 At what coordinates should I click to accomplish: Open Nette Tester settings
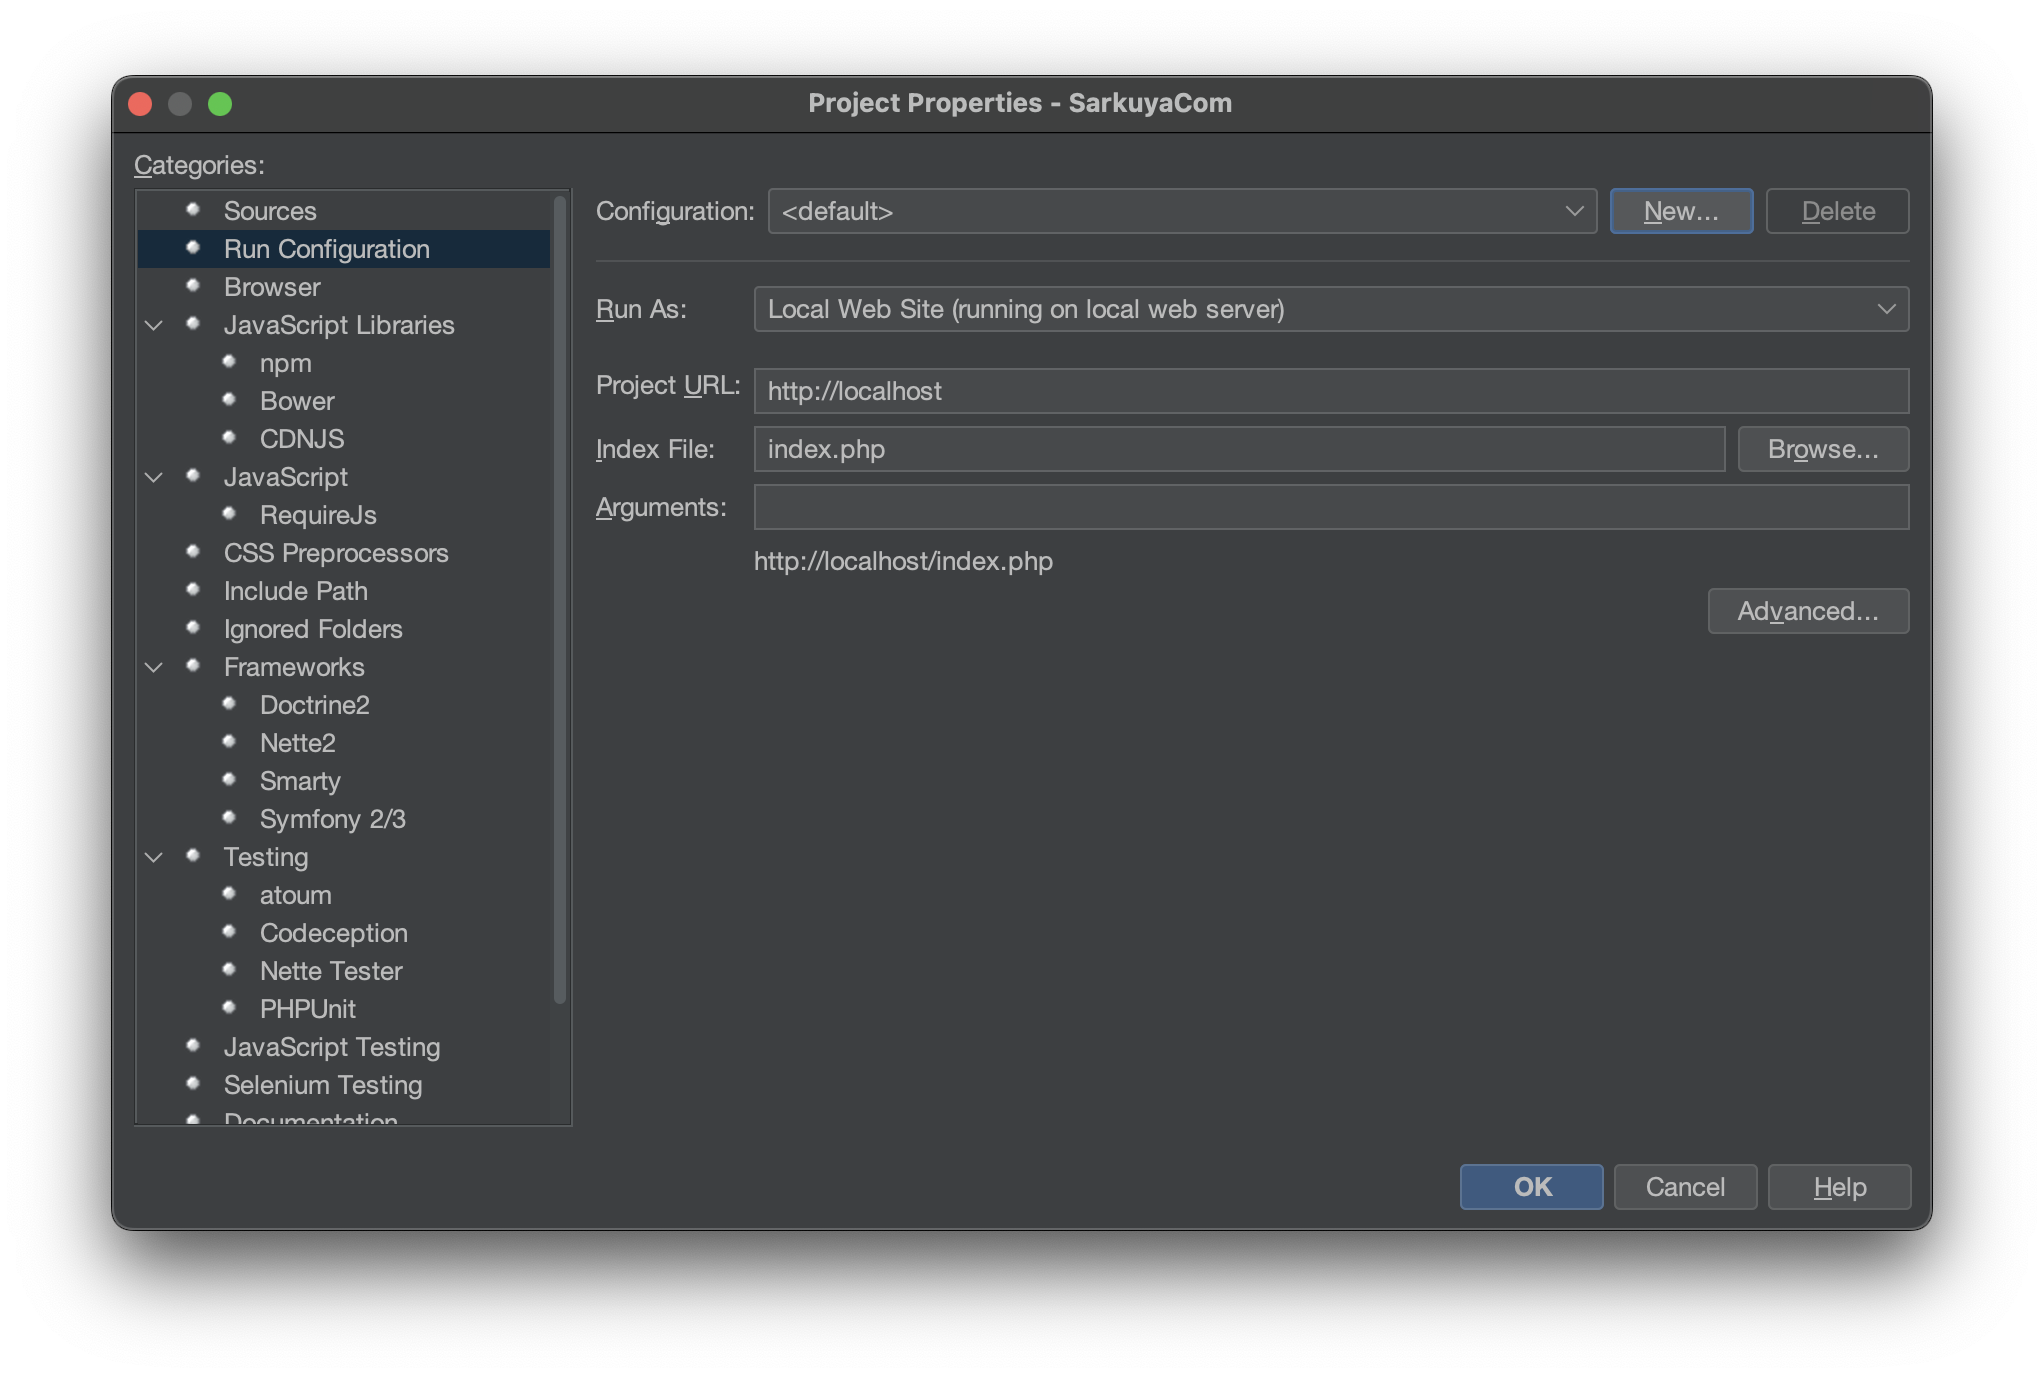331,971
